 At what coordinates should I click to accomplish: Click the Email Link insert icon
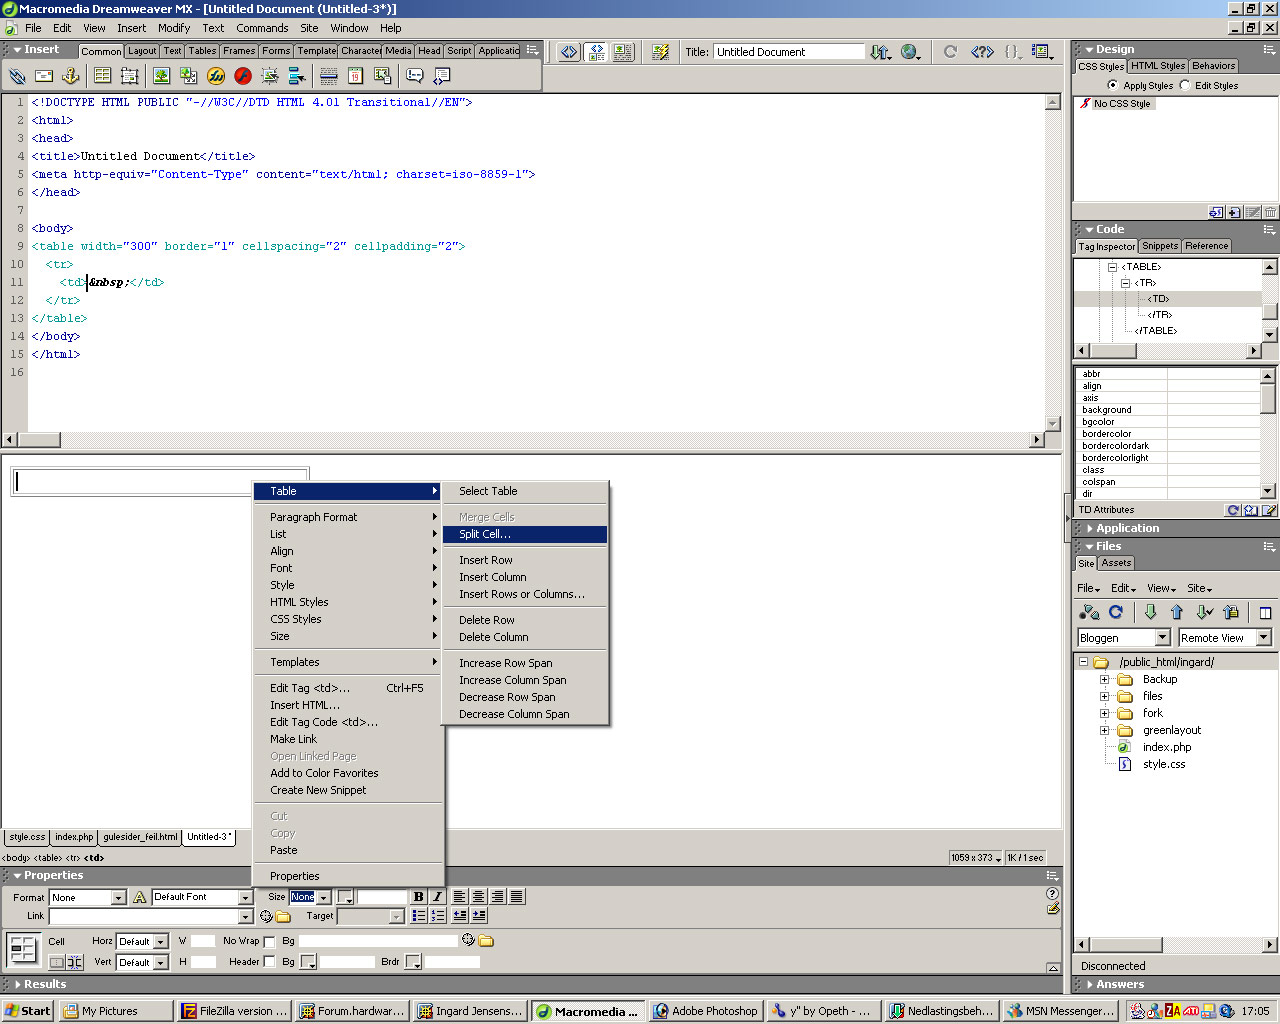(44, 76)
